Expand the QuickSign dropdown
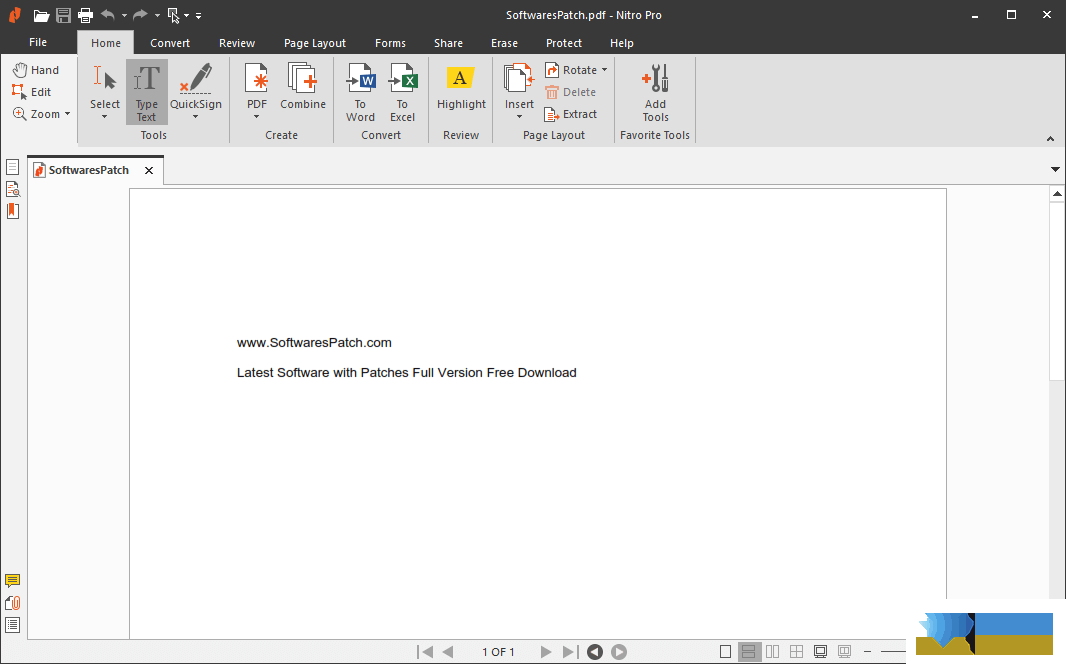1066x664 pixels. coord(196,117)
